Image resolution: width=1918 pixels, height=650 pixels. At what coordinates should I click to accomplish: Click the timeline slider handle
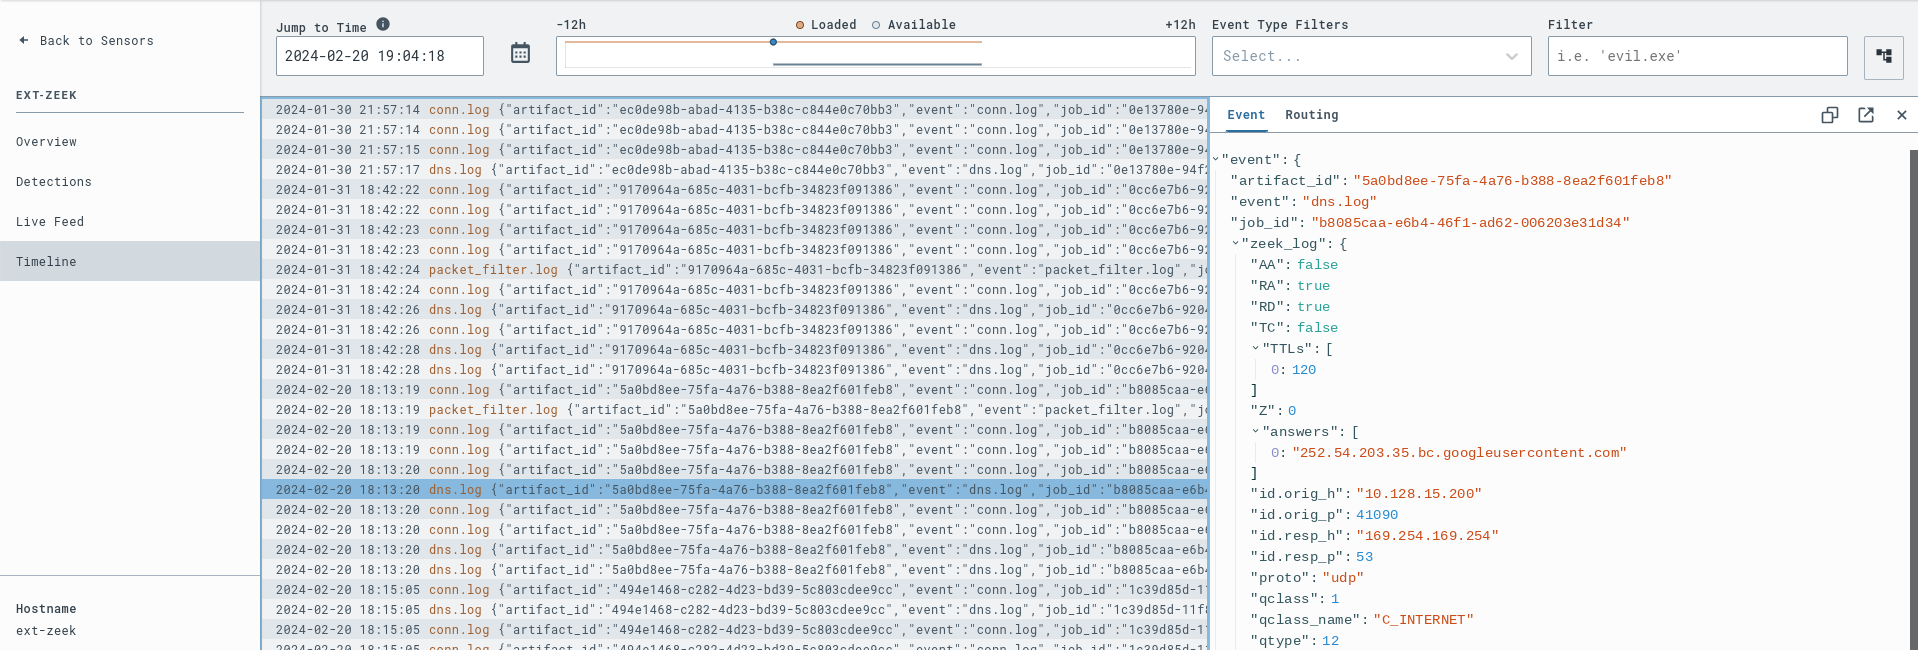[x=773, y=42]
